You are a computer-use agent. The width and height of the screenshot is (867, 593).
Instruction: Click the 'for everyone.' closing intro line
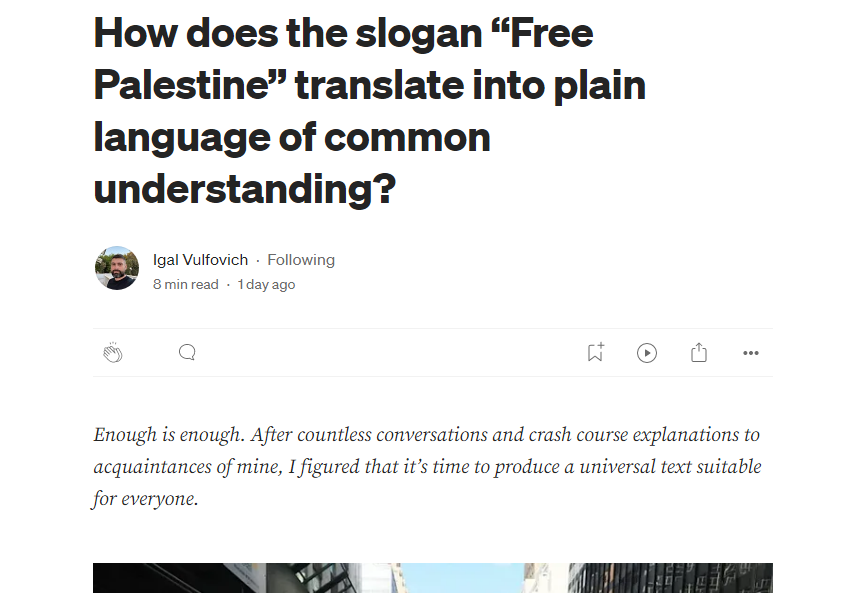pyautogui.click(x=145, y=499)
